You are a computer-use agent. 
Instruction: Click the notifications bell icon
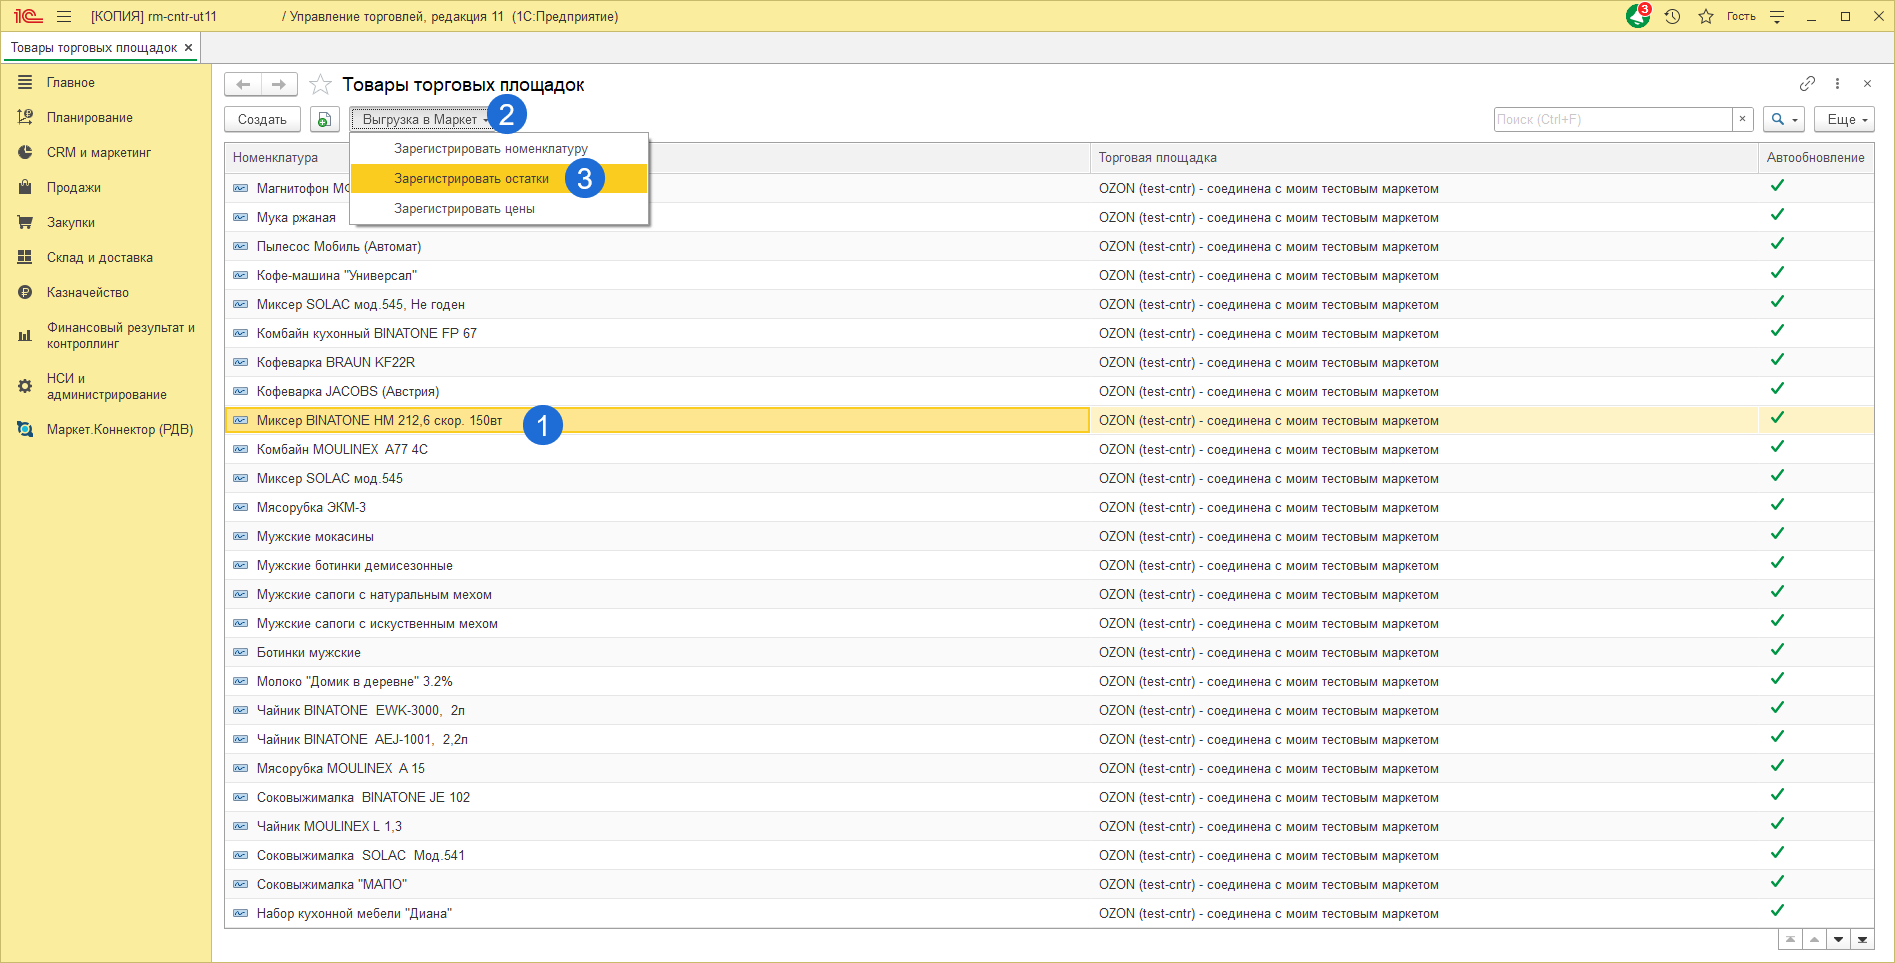click(x=1638, y=16)
